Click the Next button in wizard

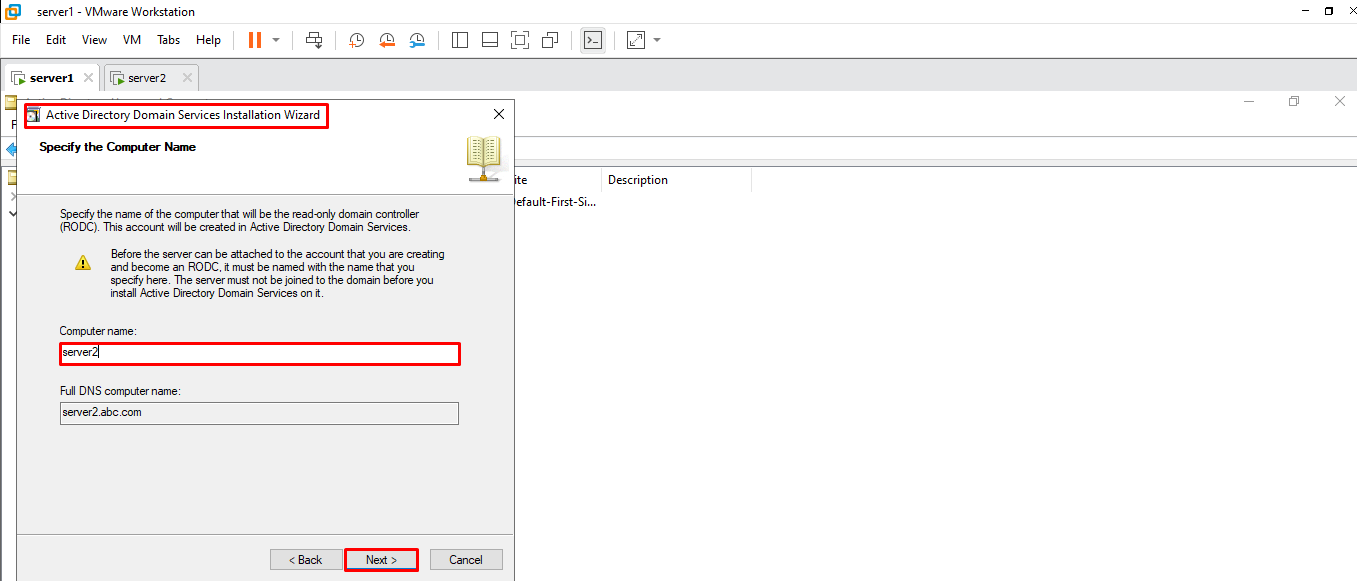click(381, 560)
